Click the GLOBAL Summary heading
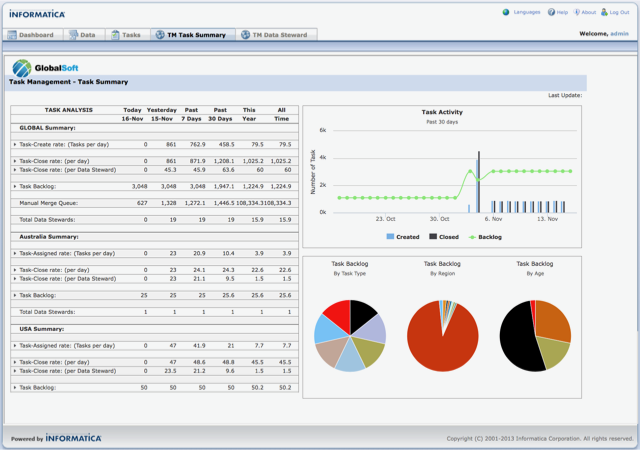640x450 pixels. [x=47, y=128]
